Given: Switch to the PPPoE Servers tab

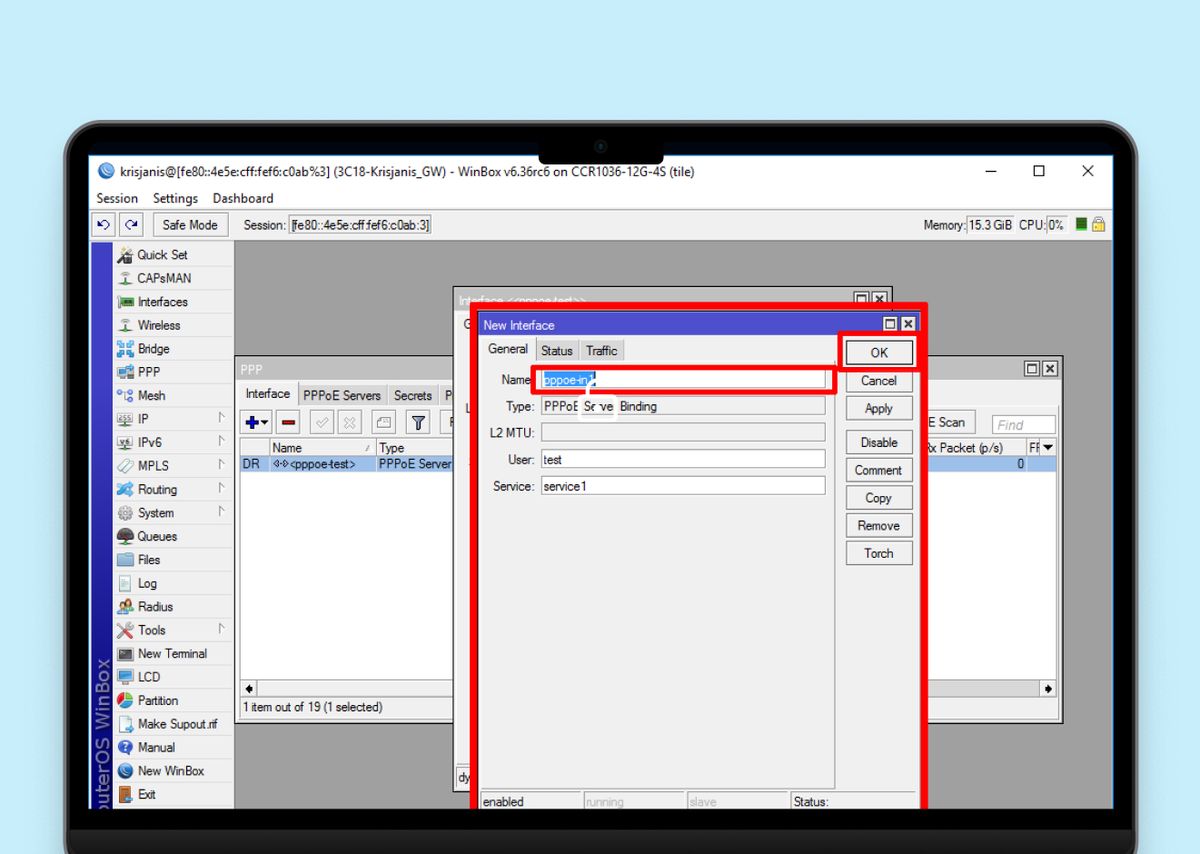Looking at the screenshot, I should [x=341, y=396].
